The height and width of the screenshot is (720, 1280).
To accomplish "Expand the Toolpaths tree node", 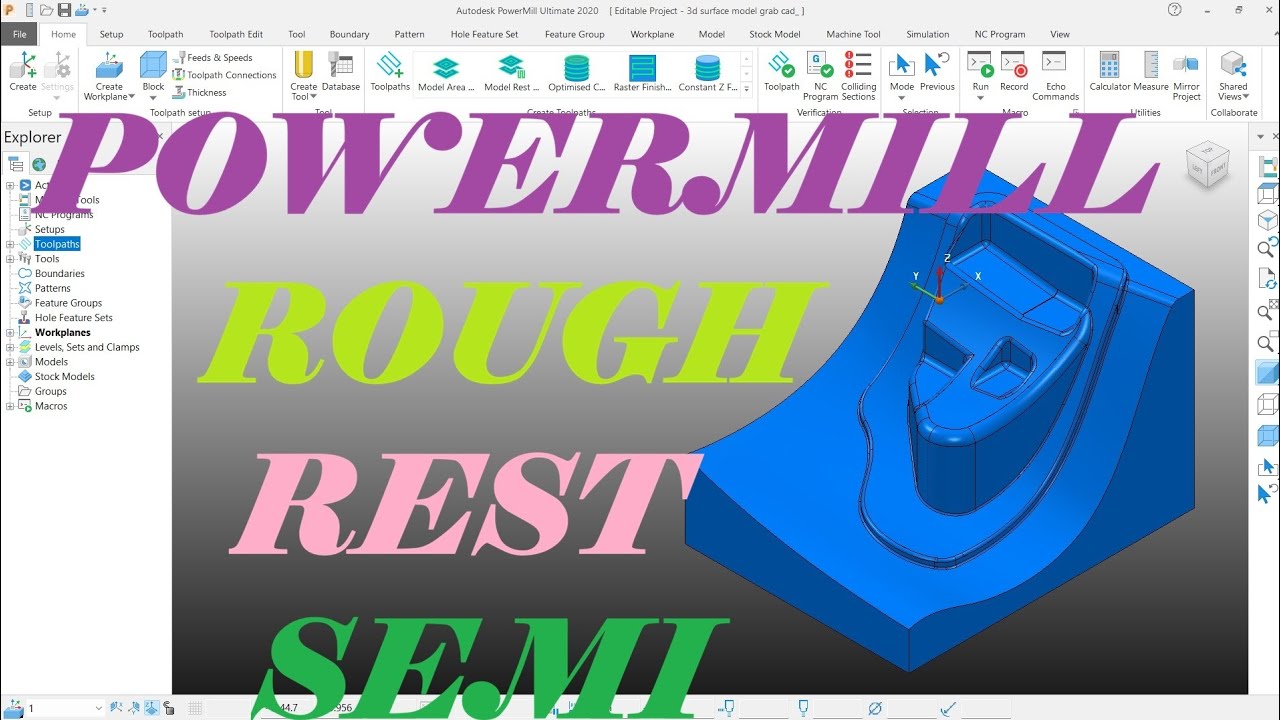I will (x=10, y=244).
